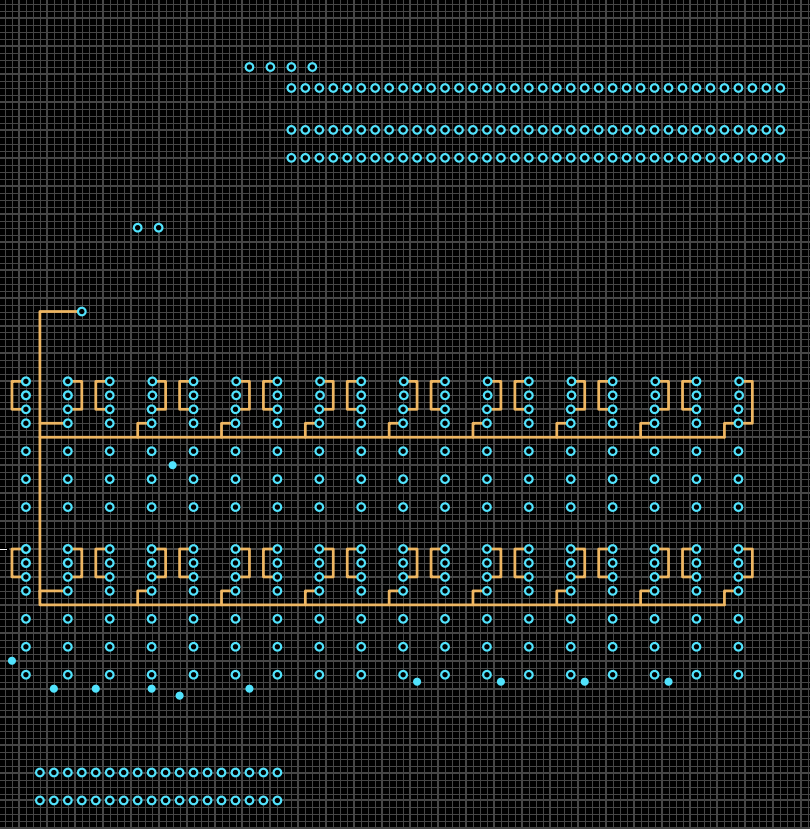Click rightmost pad of the bottommost pad row
The image size is (810, 829).
pos(277,800)
